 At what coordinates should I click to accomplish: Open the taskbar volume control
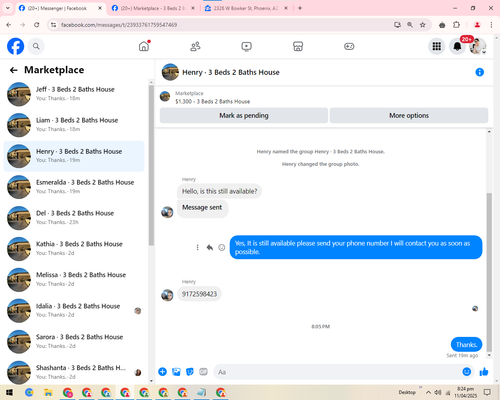(x=438, y=392)
